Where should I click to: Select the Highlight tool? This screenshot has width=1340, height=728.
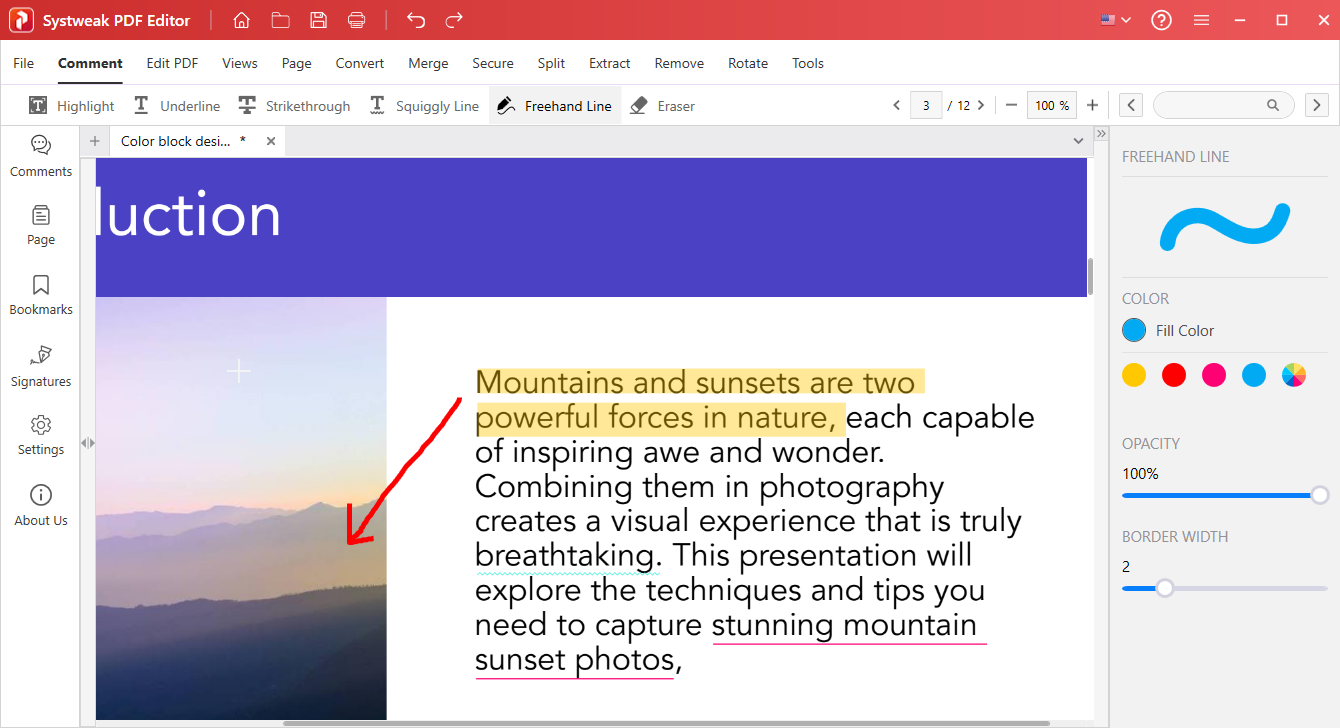(x=70, y=105)
